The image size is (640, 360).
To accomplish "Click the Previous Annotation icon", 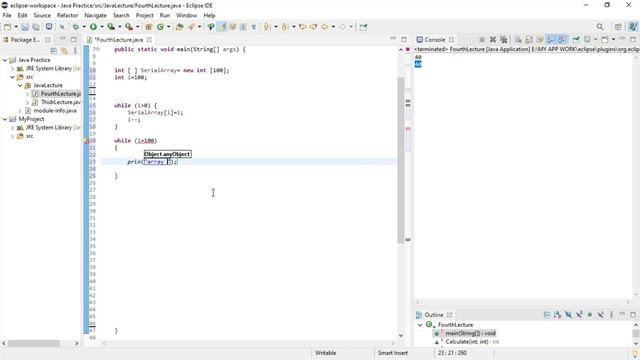I will pyautogui.click(x=285, y=27).
